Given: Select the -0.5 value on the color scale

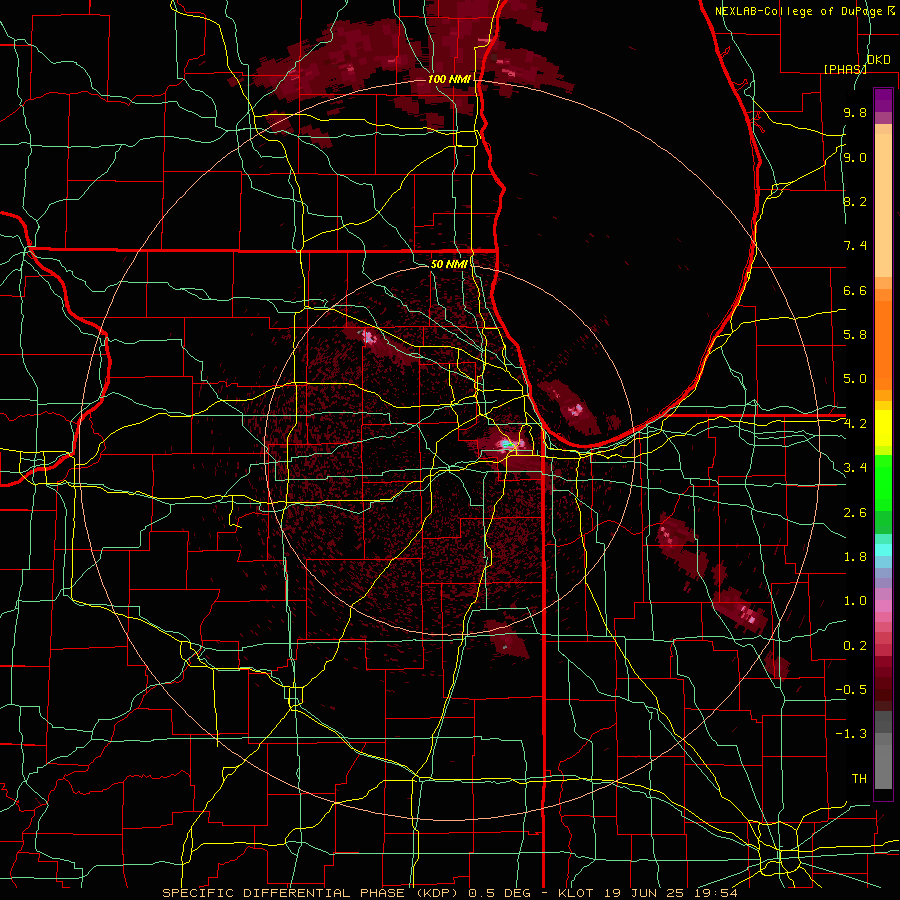Looking at the screenshot, I should (x=851, y=690).
